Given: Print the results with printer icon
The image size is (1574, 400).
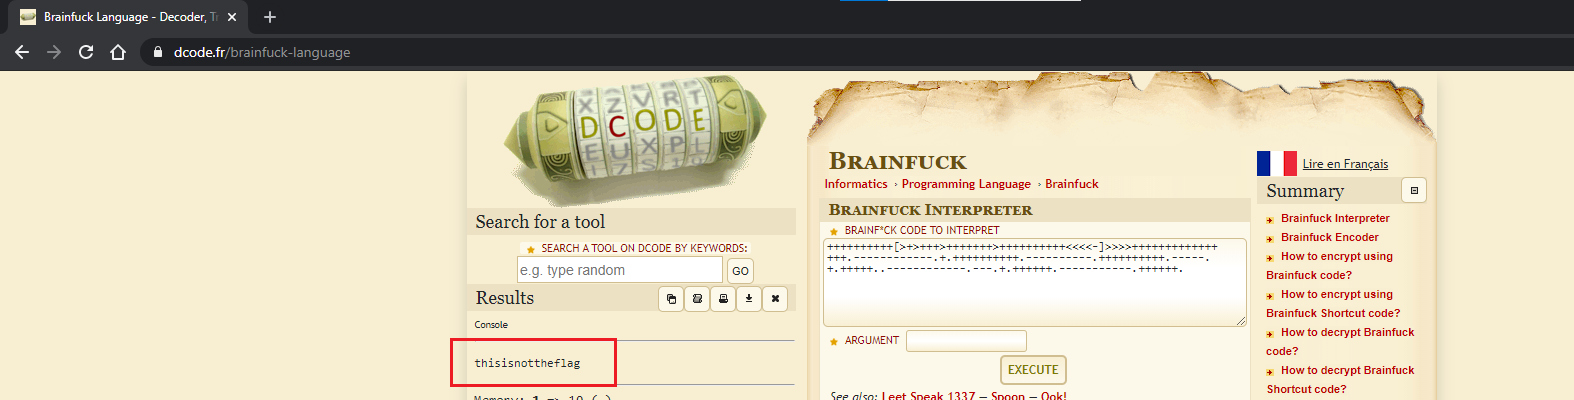Looking at the screenshot, I should click(x=723, y=298).
